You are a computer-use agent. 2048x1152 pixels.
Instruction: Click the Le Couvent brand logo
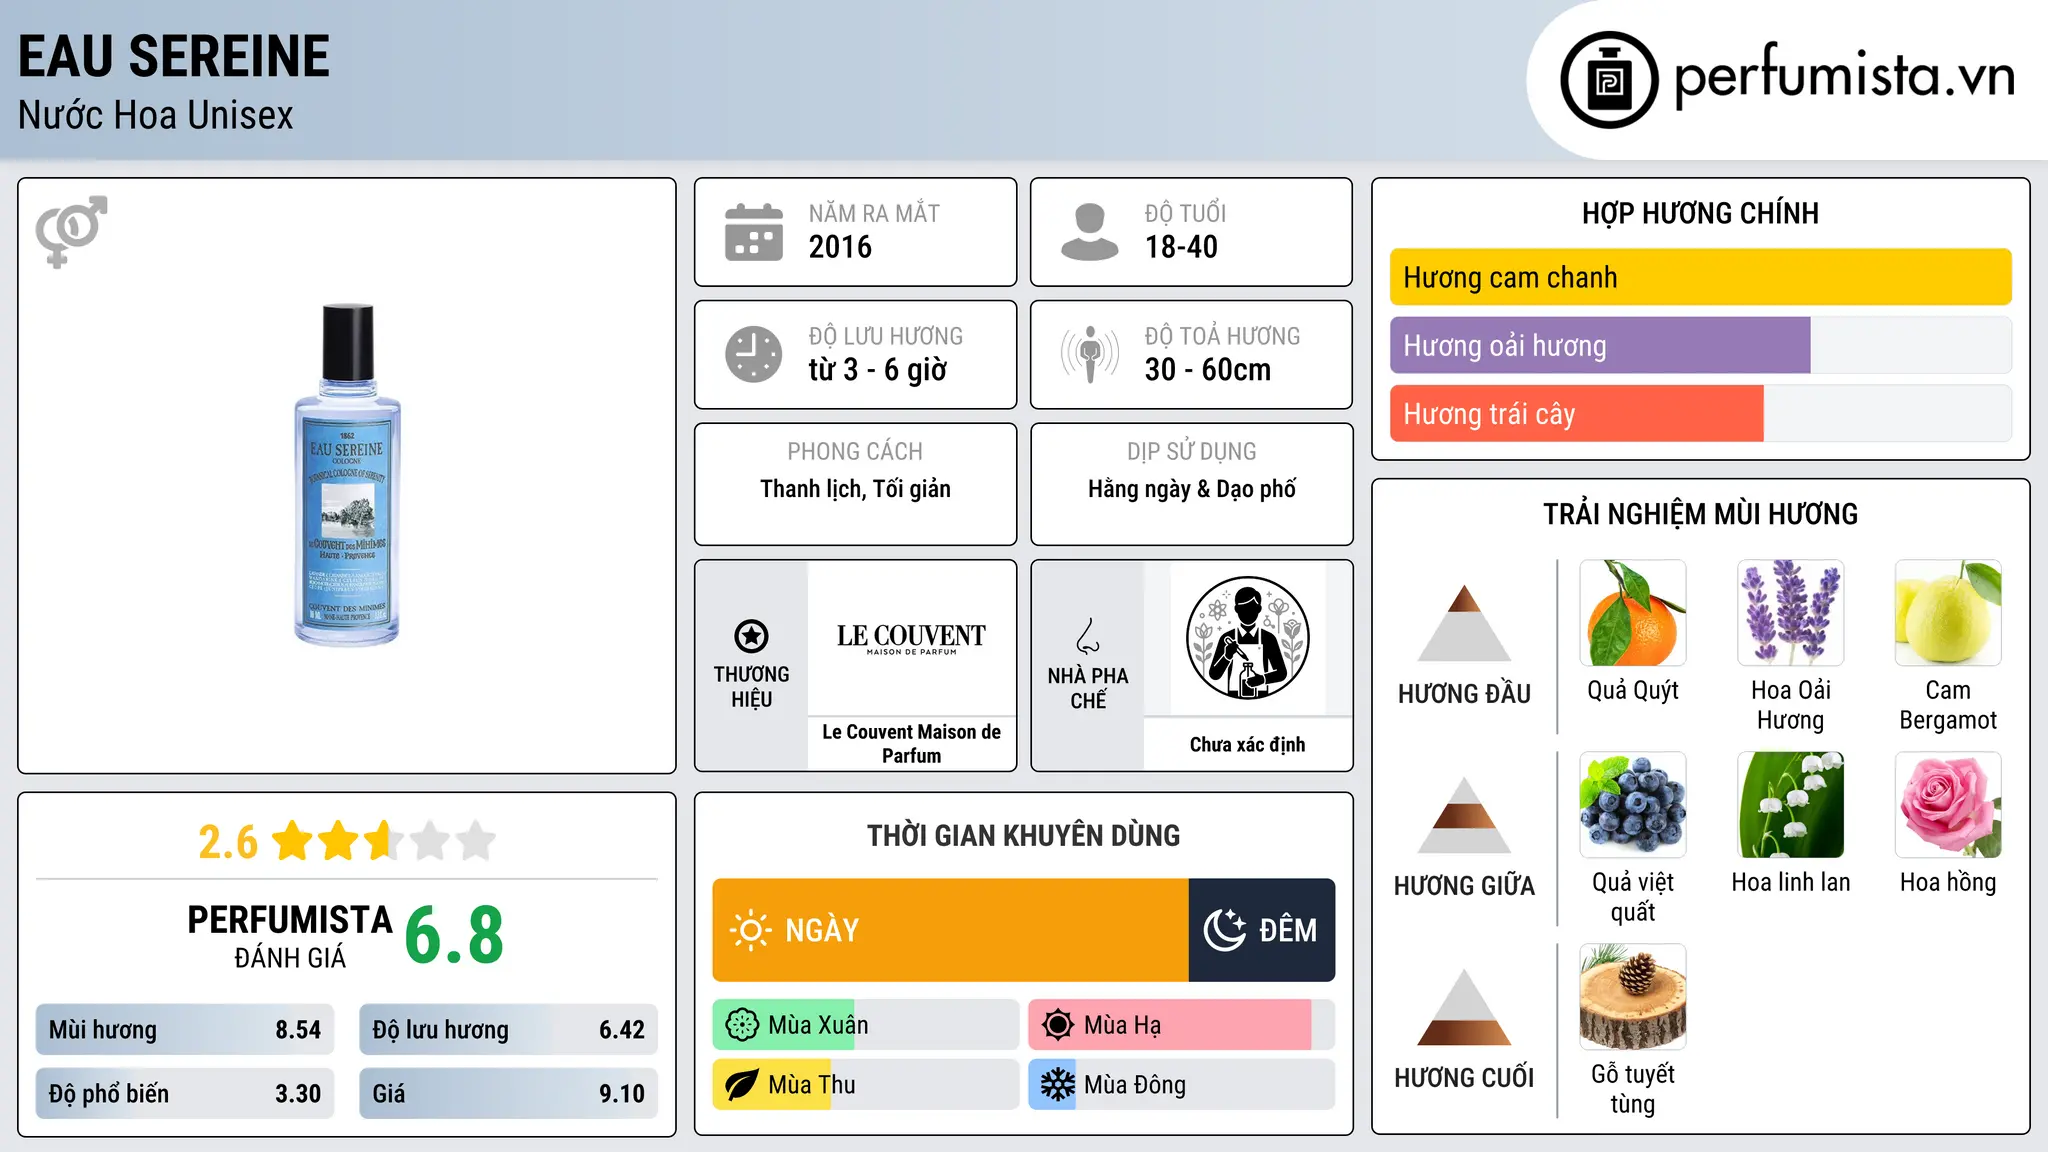coord(911,638)
